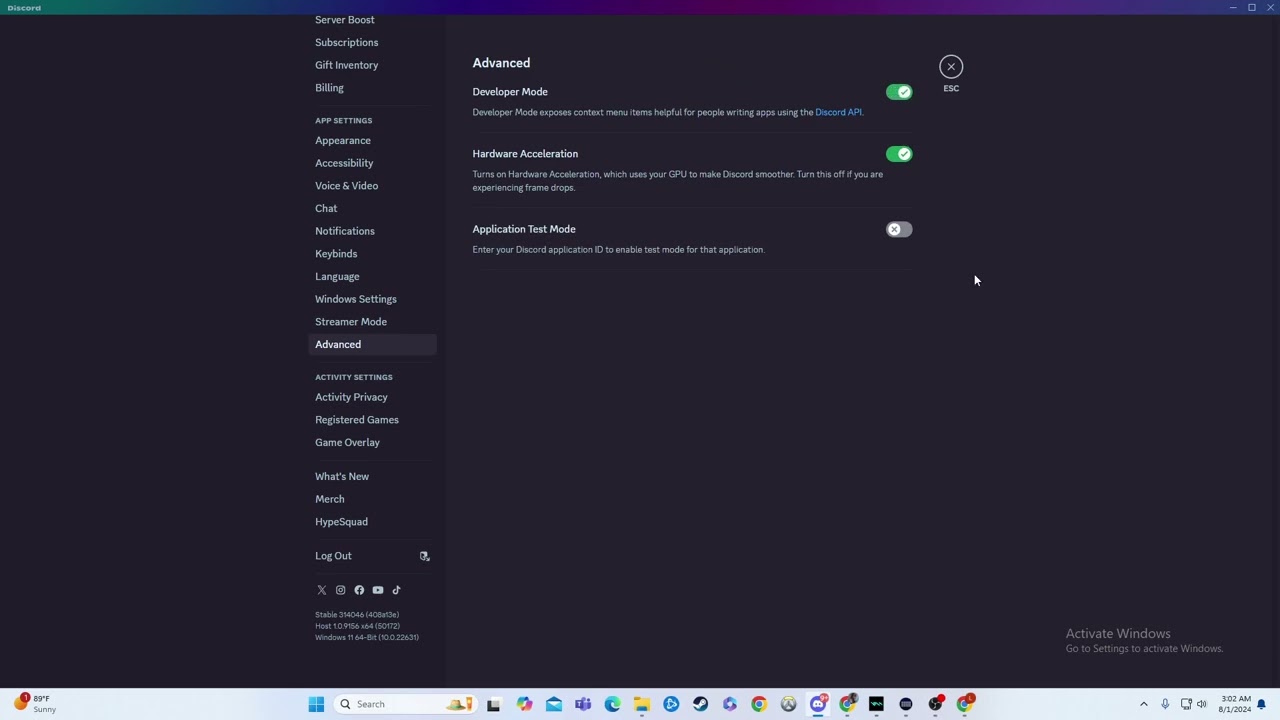Screen dimensions: 1280x720
Task: Open Discord's X (Twitter) social link icon
Action: pos(321,590)
